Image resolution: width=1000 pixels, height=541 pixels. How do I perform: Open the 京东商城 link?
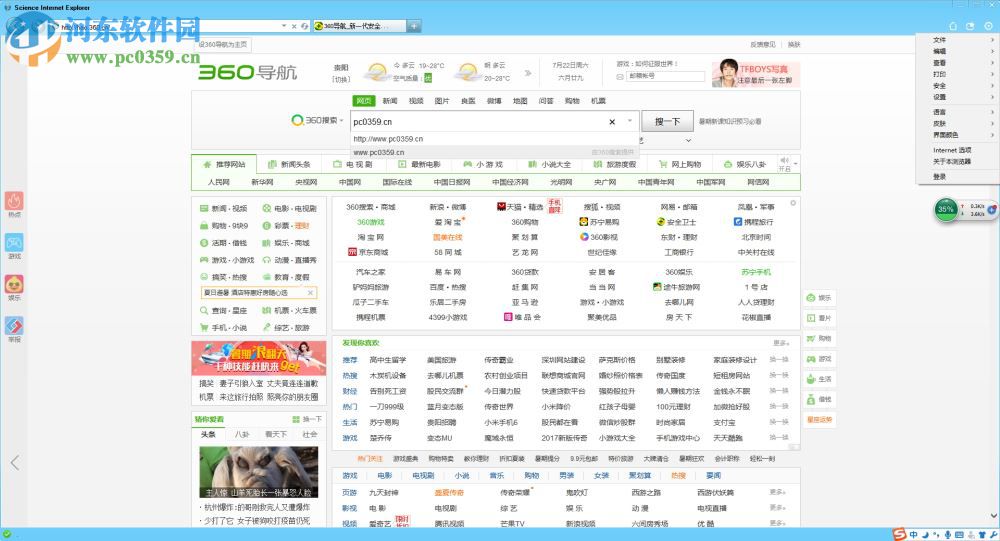tap(369, 252)
